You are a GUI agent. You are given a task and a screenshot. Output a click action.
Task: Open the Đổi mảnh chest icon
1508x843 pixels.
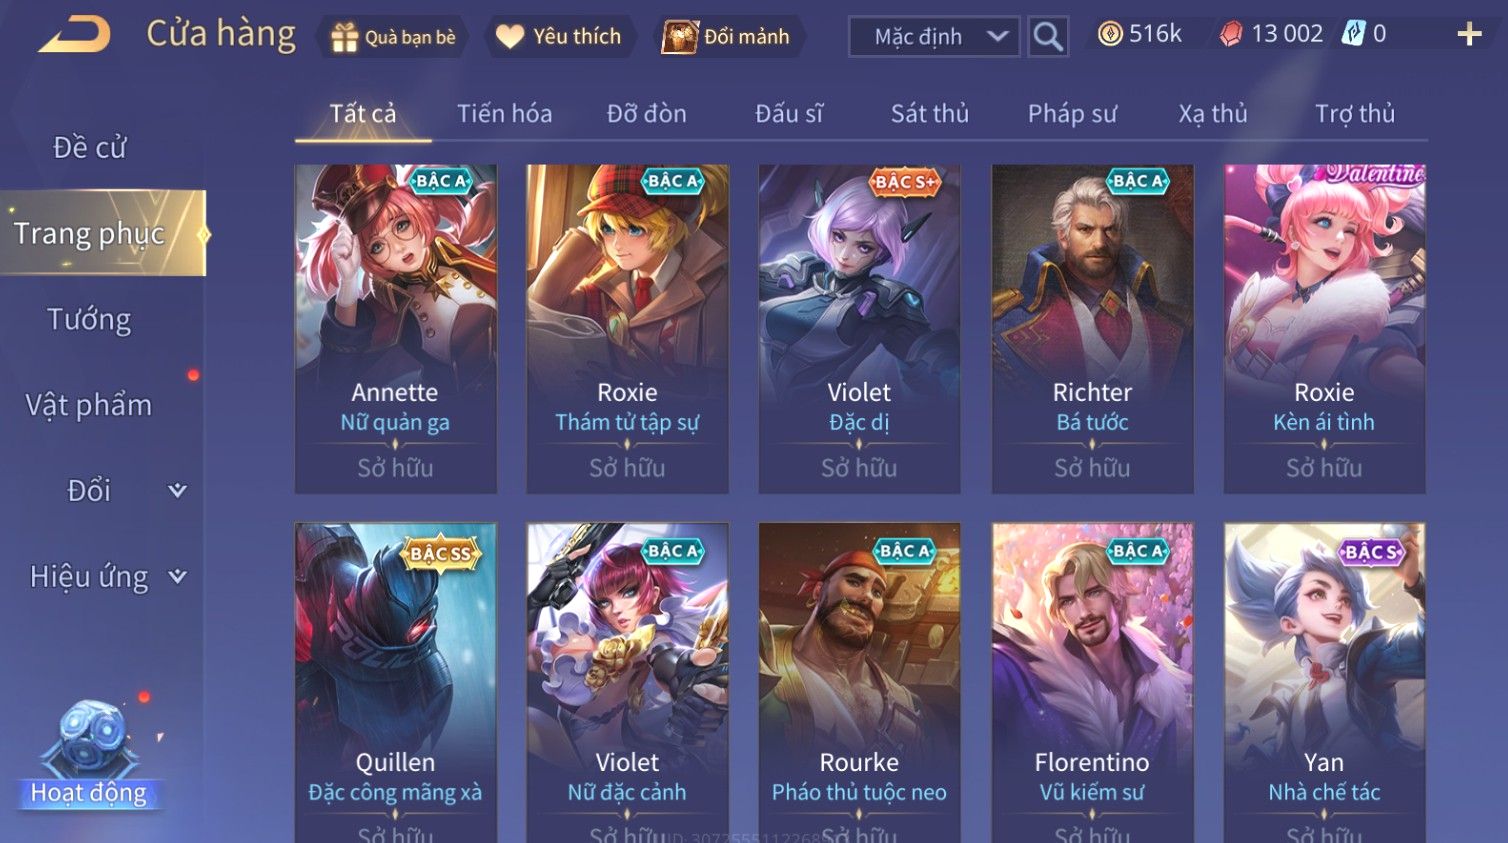coord(680,37)
